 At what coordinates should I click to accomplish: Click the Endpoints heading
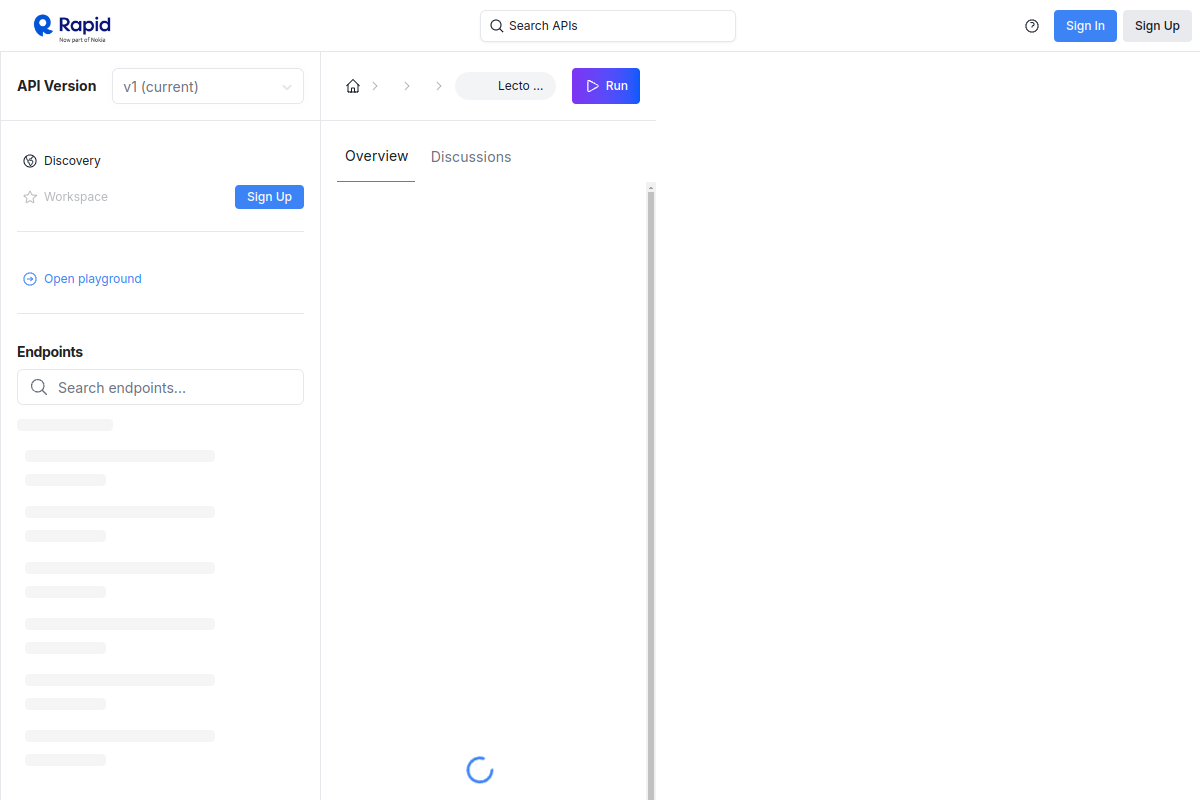[50, 352]
